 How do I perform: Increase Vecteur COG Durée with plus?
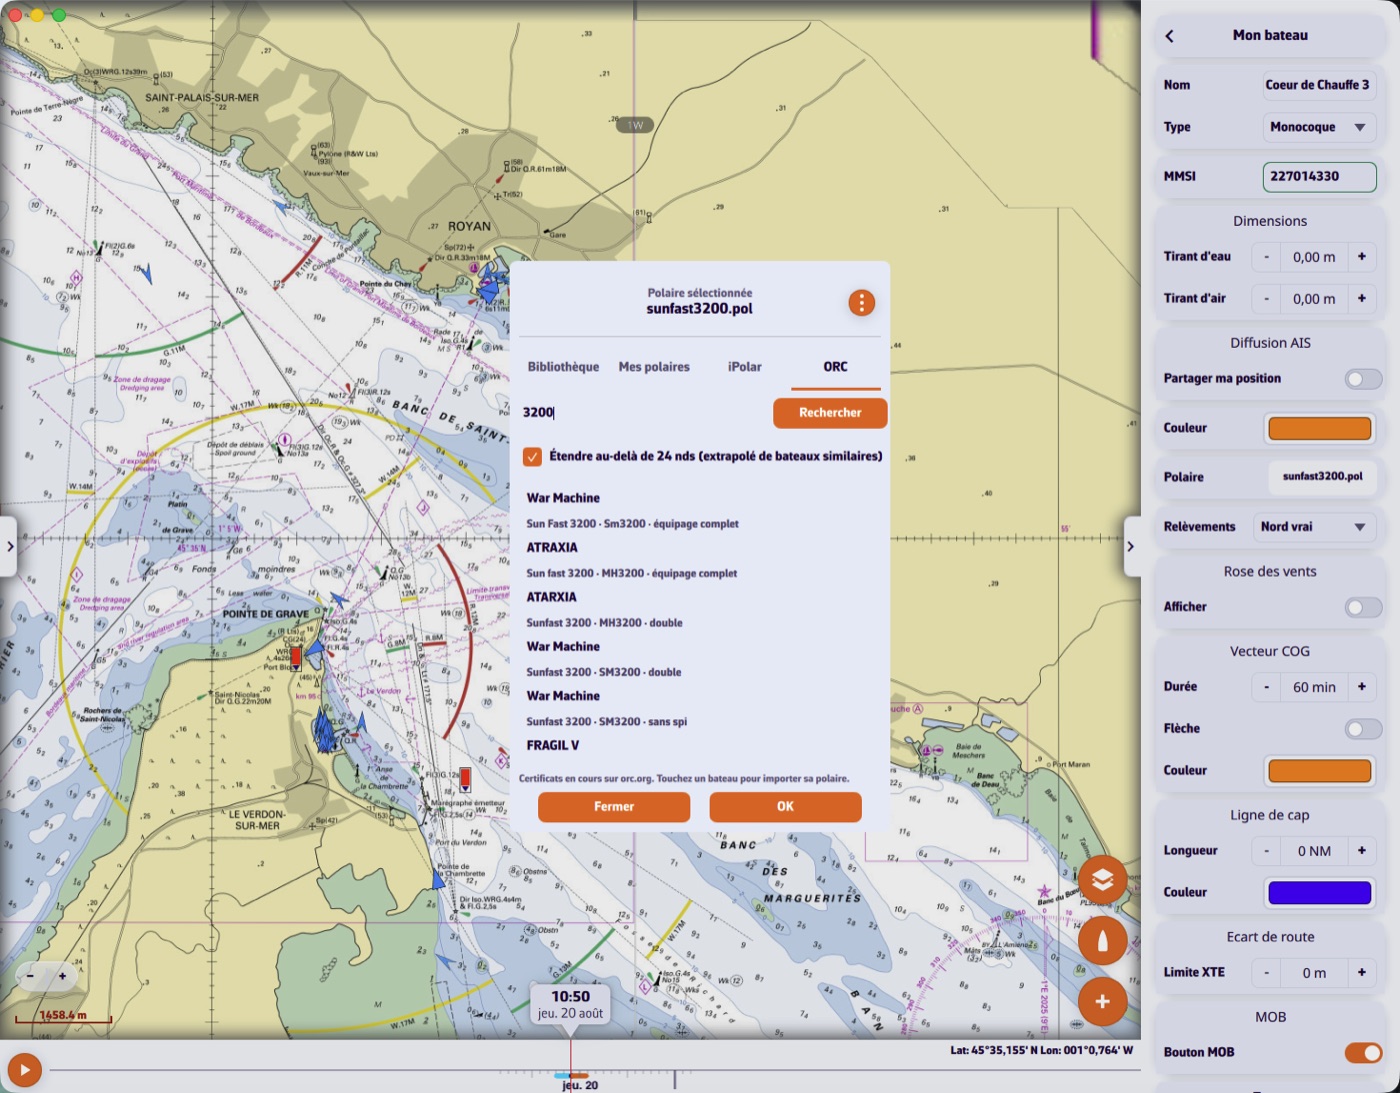(1361, 687)
